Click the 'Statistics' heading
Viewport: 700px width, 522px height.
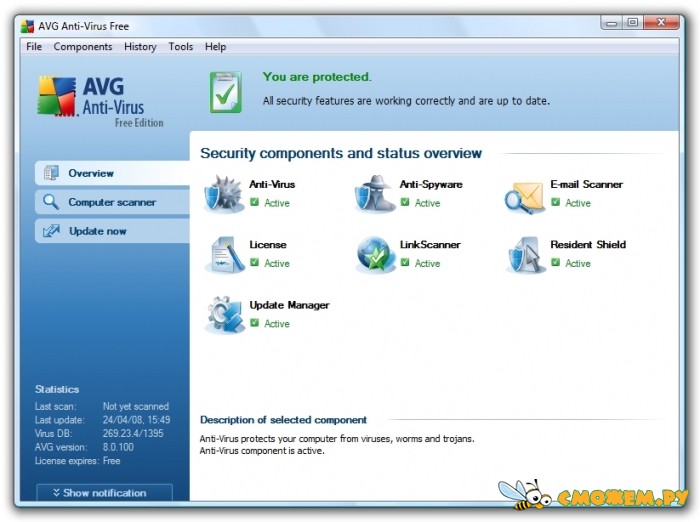(x=57, y=389)
